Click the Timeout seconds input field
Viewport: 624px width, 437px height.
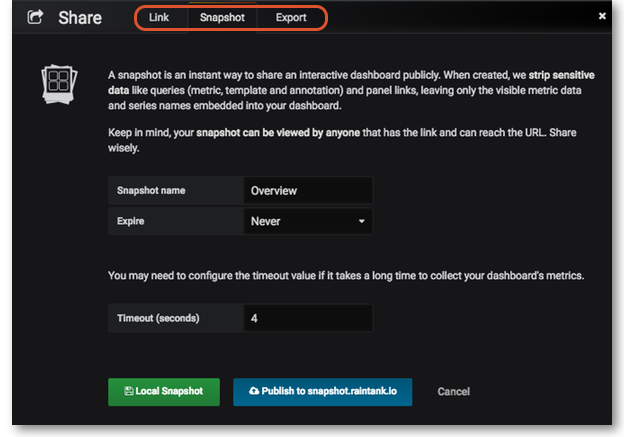click(307, 318)
